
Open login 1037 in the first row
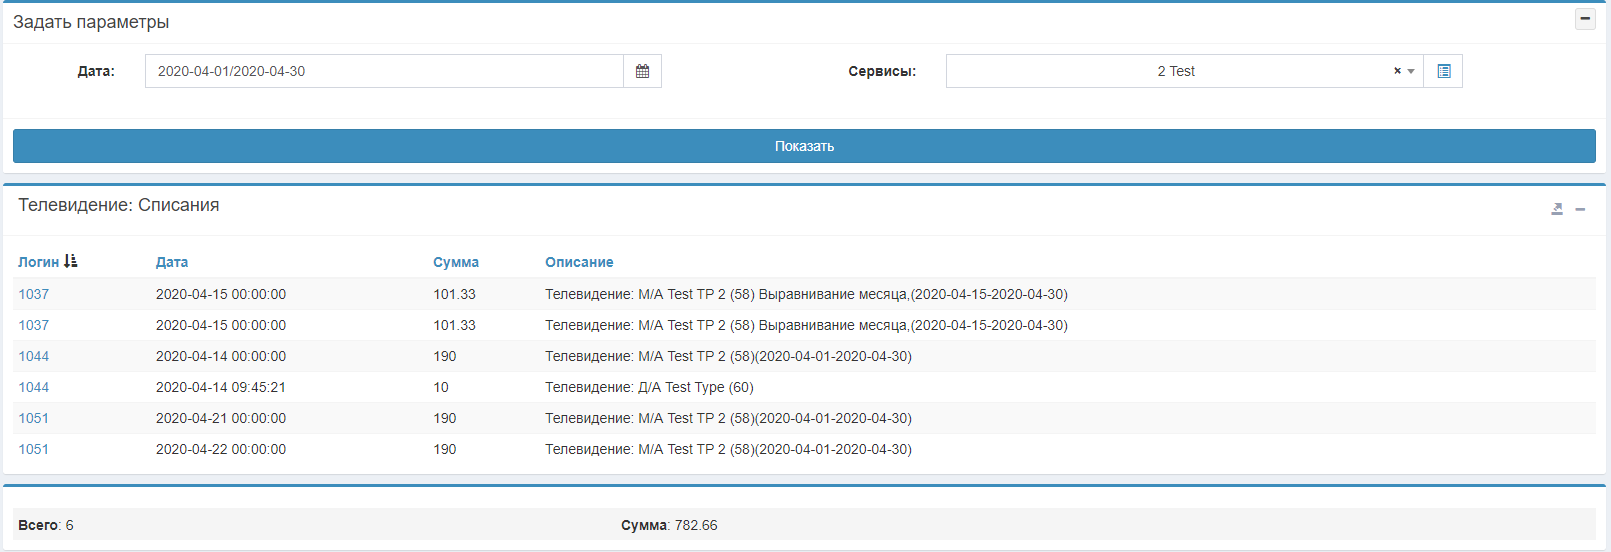(x=34, y=294)
